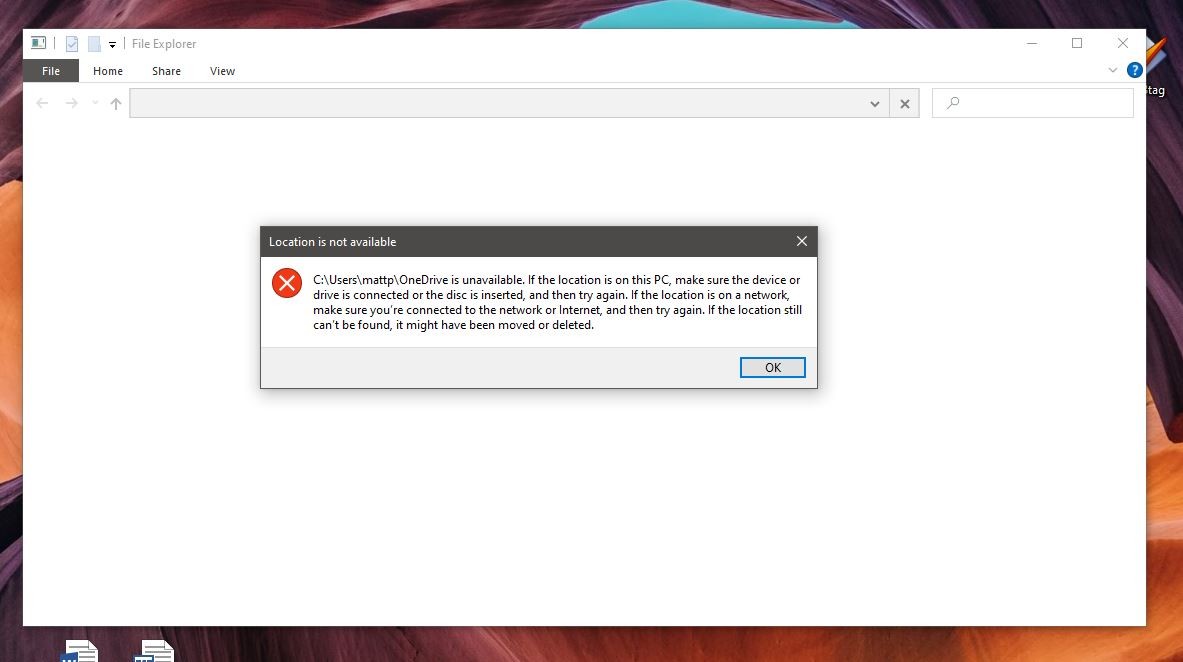Go back using the back arrow
Image resolution: width=1183 pixels, height=662 pixels.
coord(42,103)
